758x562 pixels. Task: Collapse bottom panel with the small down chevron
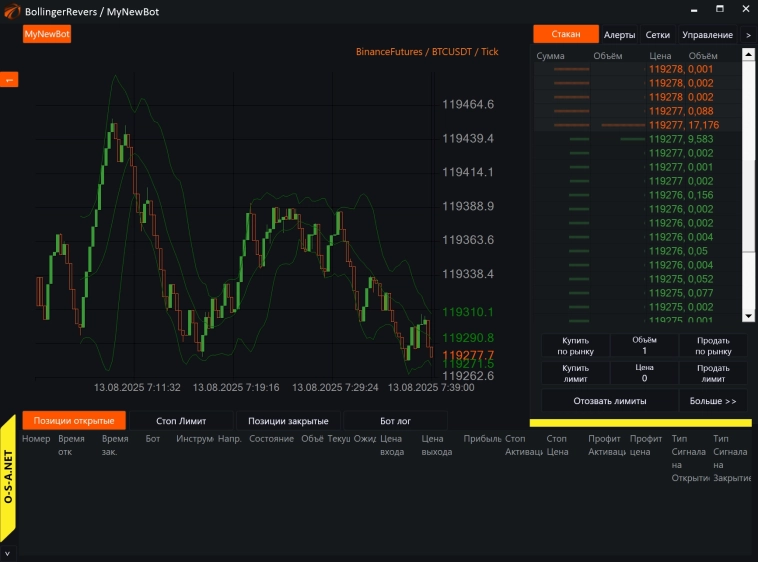click(x=8, y=552)
